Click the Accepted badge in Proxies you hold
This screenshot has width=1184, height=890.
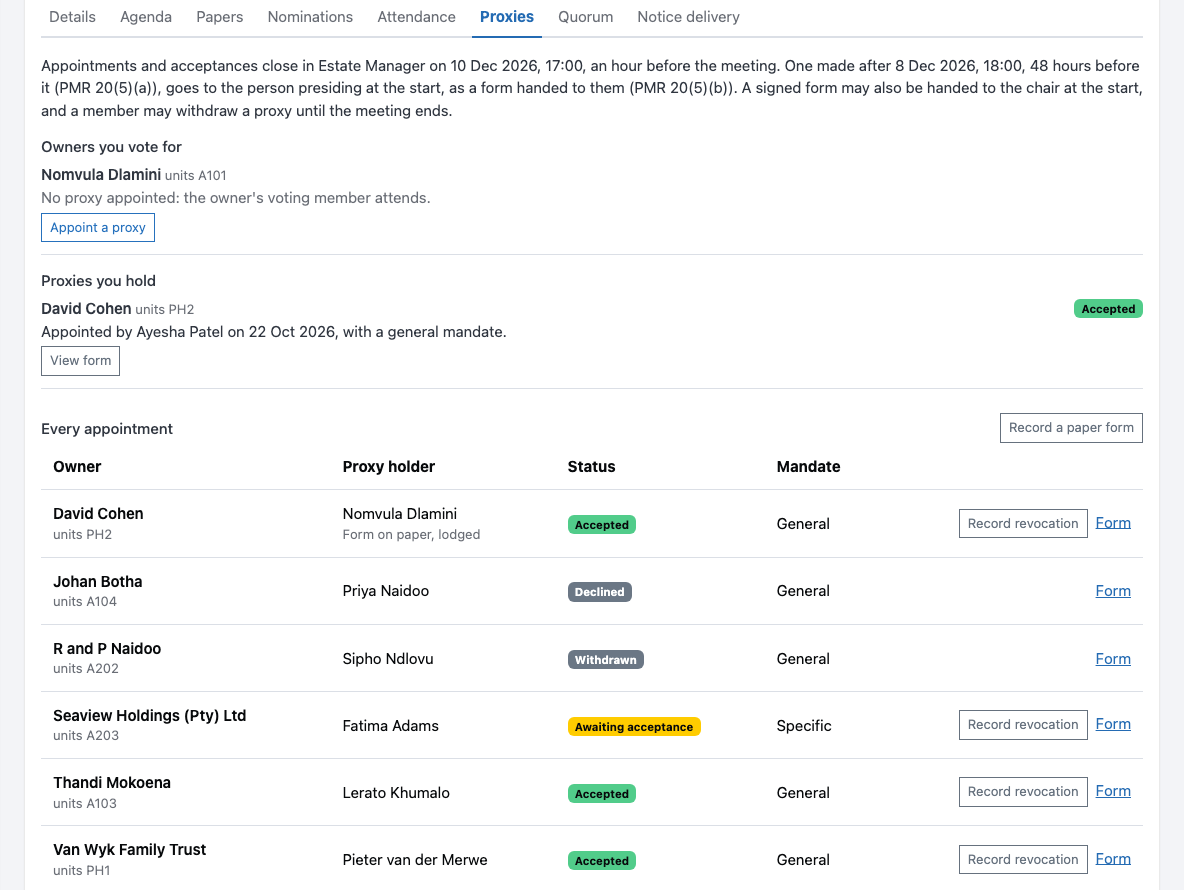[1108, 309]
